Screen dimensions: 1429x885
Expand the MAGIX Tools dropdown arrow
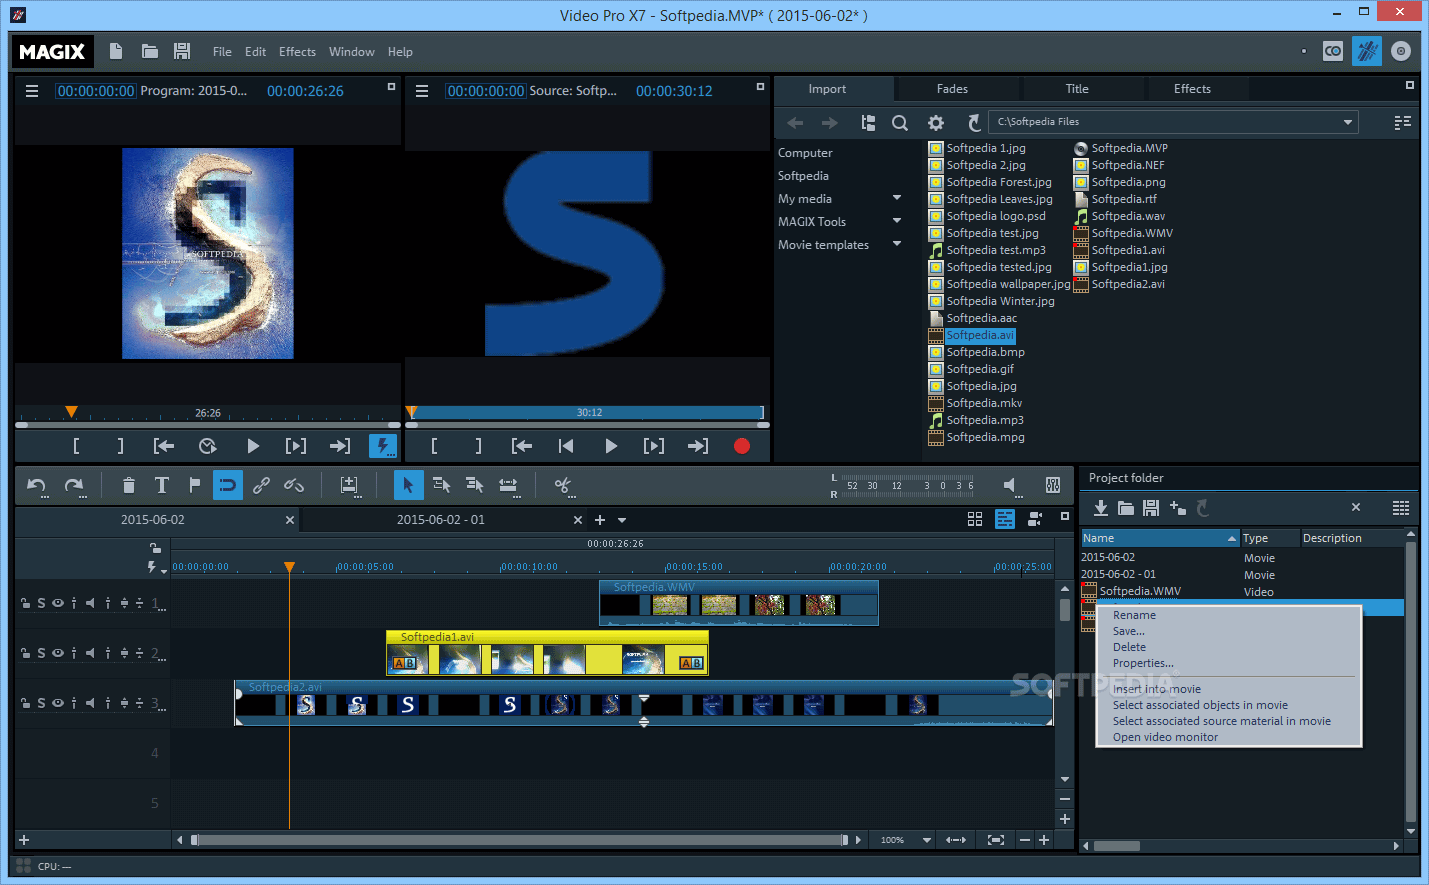pos(897,221)
